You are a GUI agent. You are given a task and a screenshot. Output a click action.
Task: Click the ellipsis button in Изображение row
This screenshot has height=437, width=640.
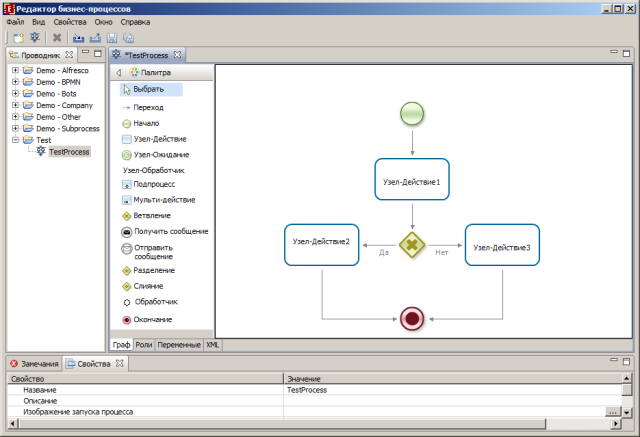tap(611, 412)
